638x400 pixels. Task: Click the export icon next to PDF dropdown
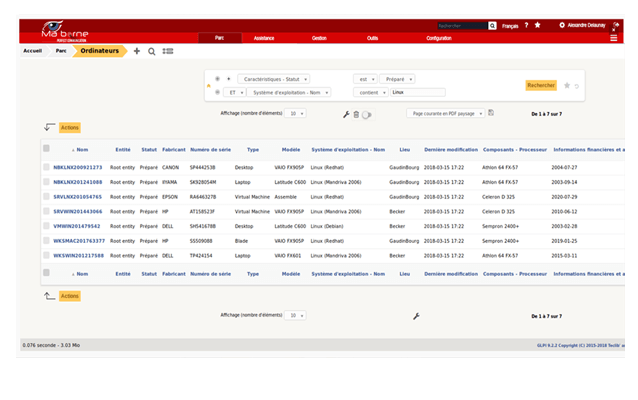(491, 113)
